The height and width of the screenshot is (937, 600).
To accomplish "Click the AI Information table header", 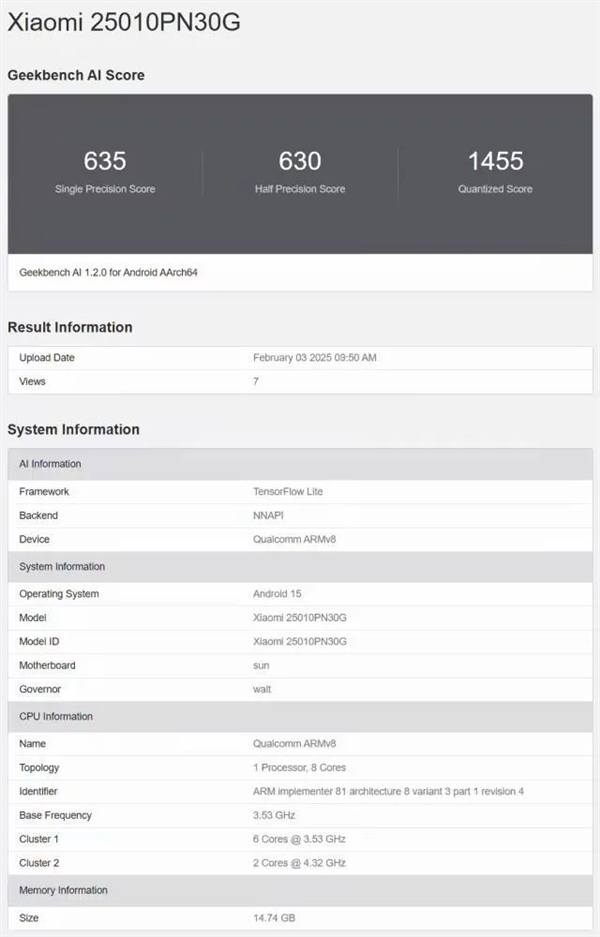I will pyautogui.click(x=50, y=464).
